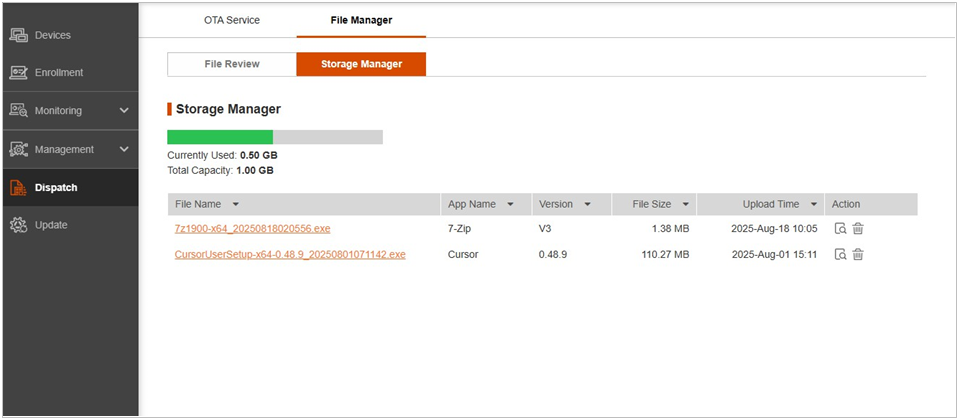Click the 7-Zip app name cell
This screenshot has height=419, width=957.
459,229
